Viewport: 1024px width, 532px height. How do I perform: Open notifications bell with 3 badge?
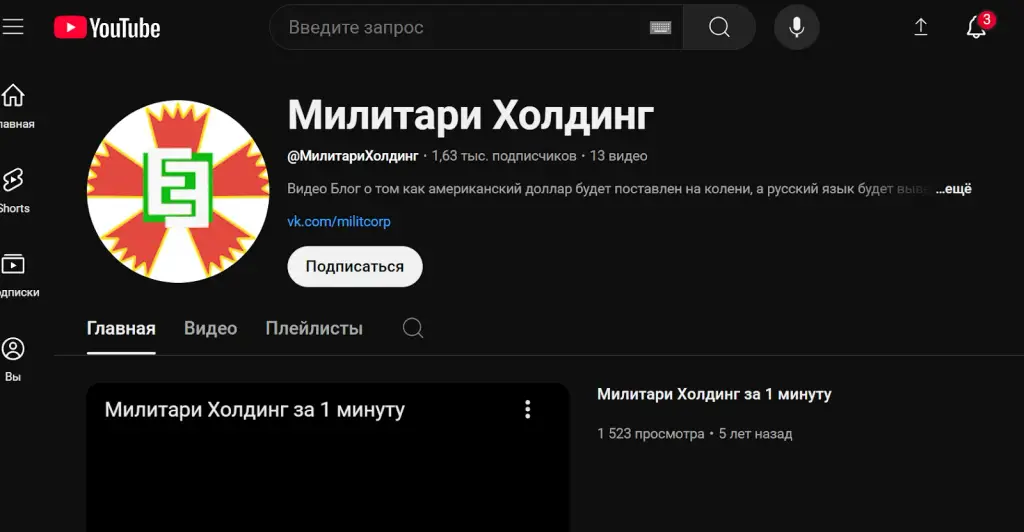978,26
